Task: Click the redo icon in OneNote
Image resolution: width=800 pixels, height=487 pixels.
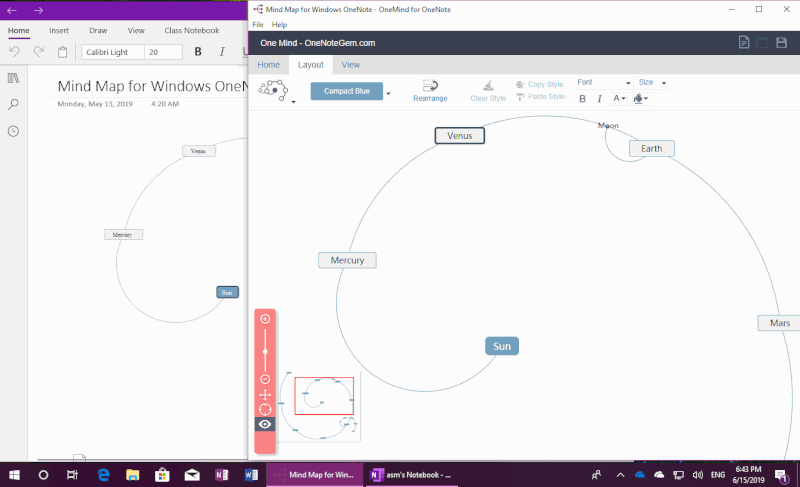Action: 38,52
